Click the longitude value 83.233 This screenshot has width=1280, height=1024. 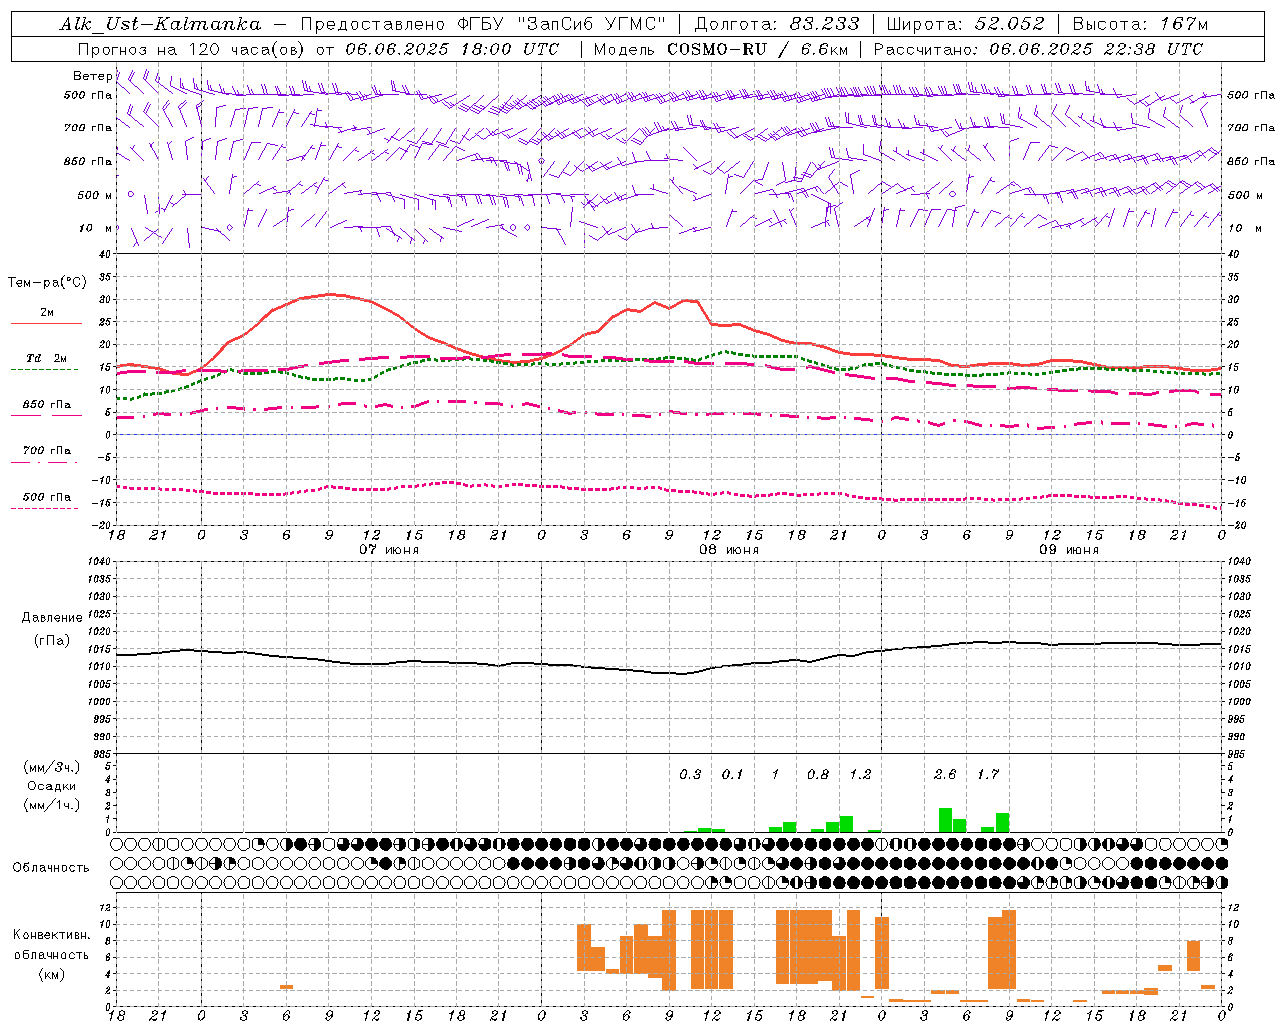click(824, 24)
